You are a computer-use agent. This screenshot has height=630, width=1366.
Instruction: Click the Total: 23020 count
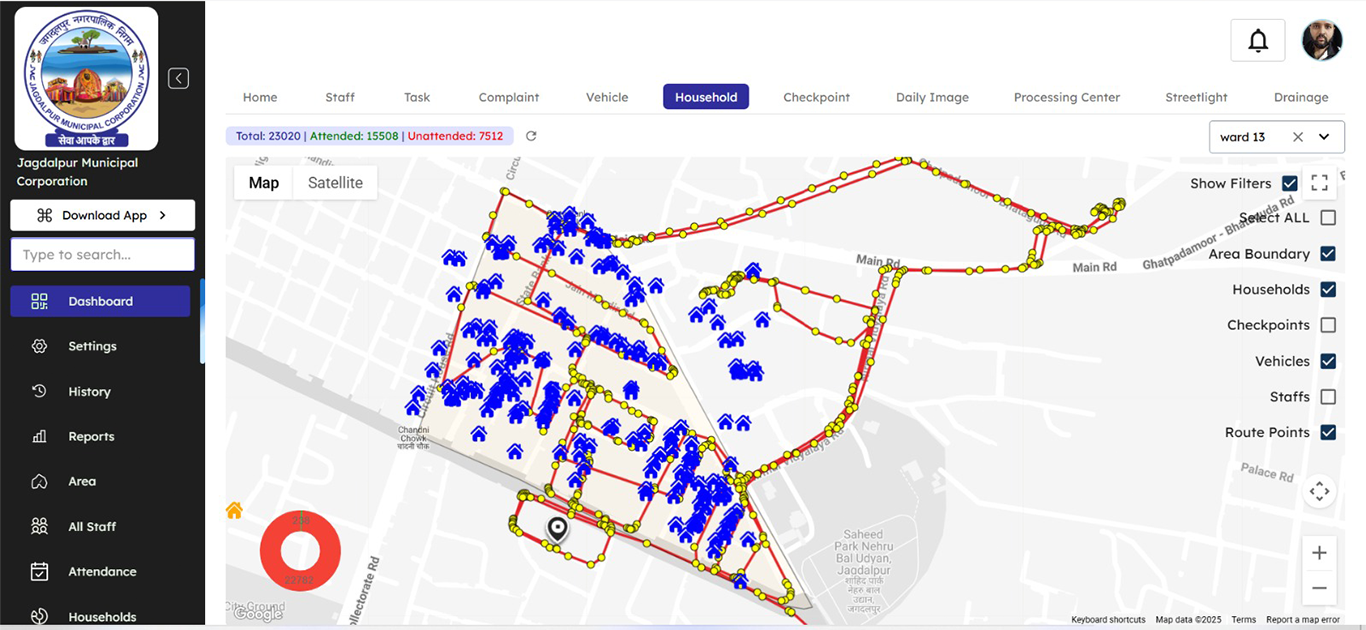pyautogui.click(x=268, y=136)
